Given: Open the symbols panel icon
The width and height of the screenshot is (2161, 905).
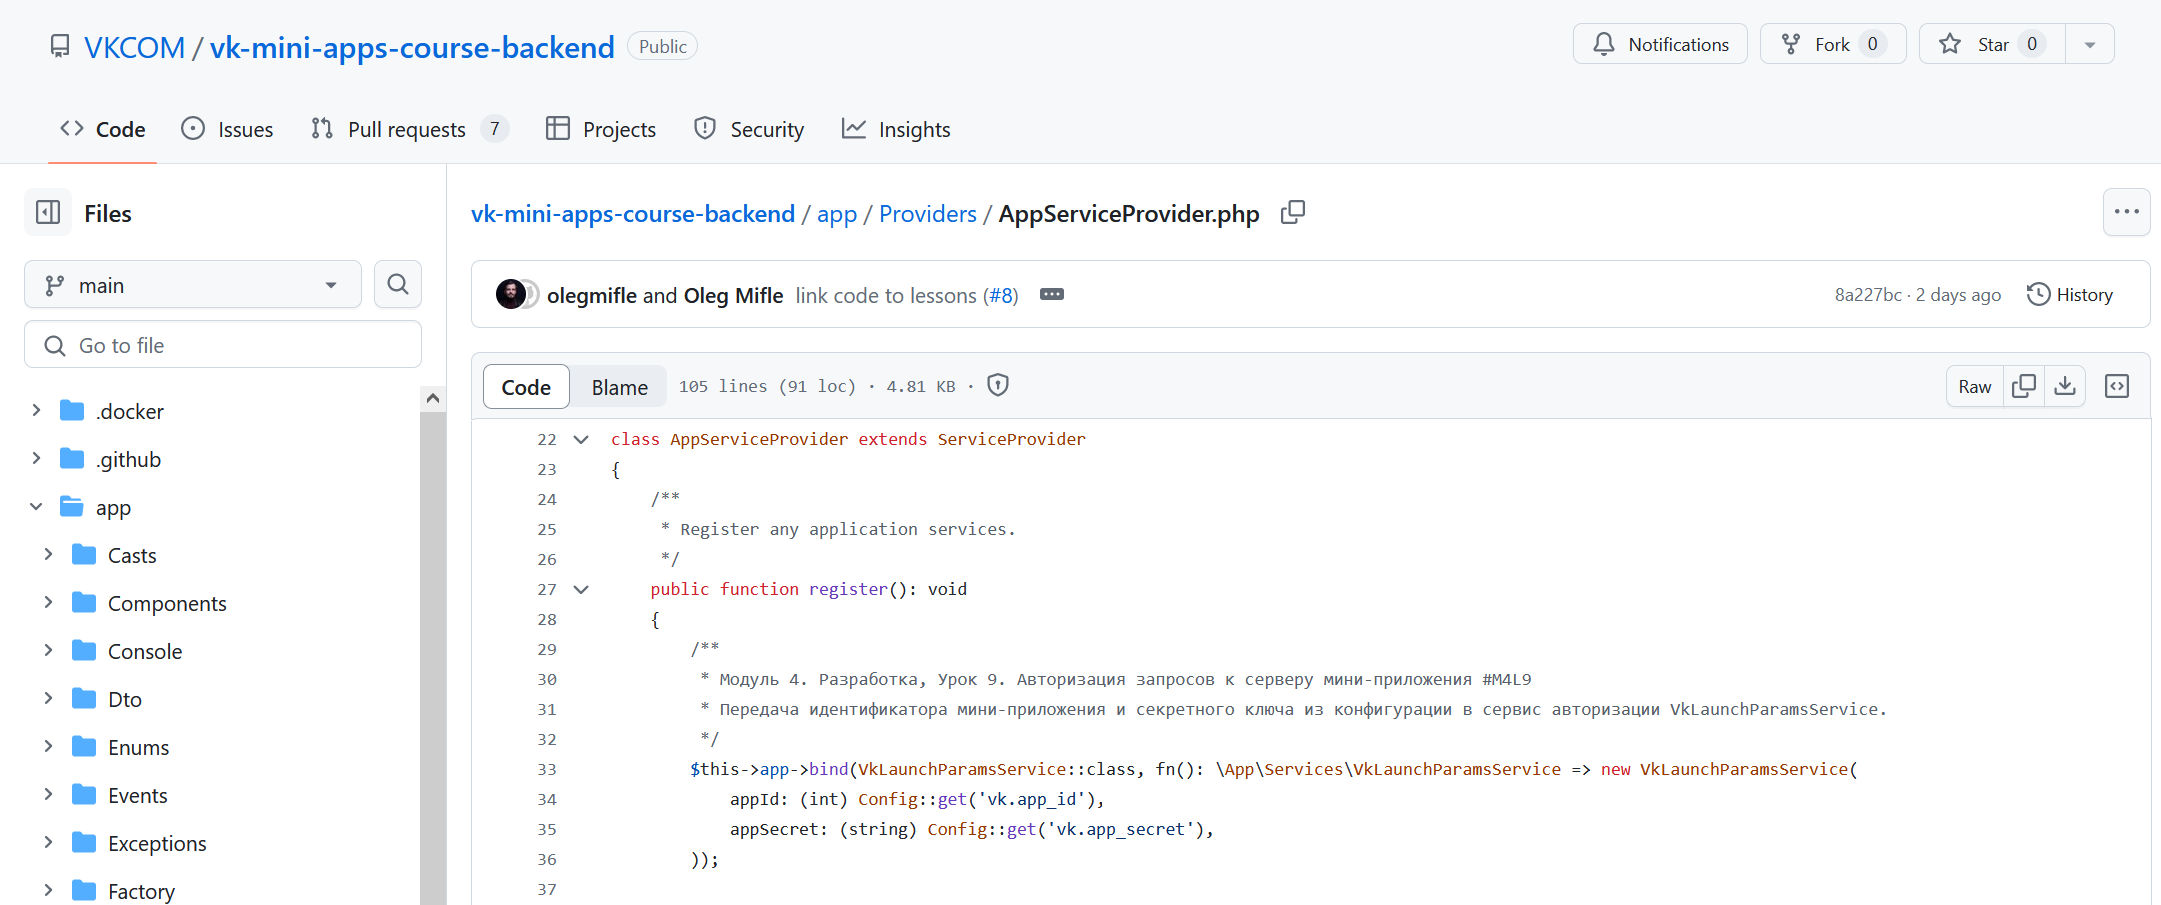Looking at the screenshot, I should [x=2117, y=386].
